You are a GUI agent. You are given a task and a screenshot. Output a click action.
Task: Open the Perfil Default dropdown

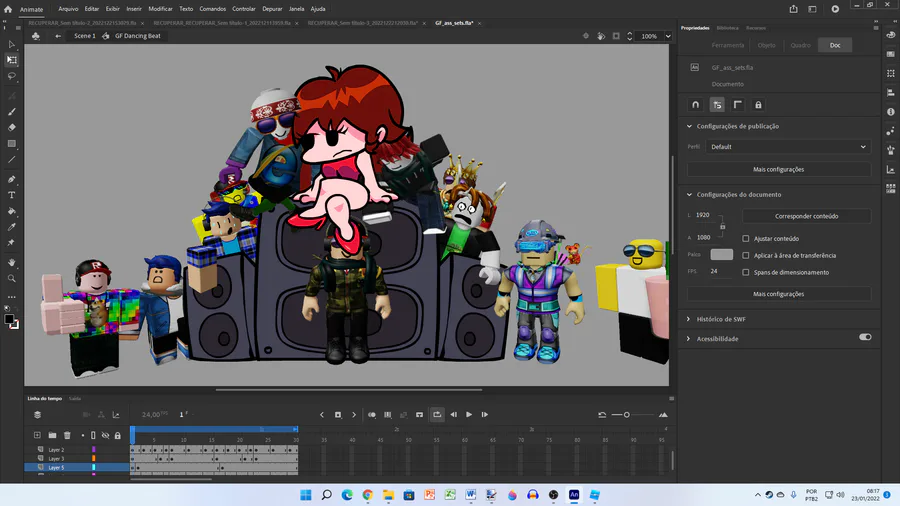788,147
